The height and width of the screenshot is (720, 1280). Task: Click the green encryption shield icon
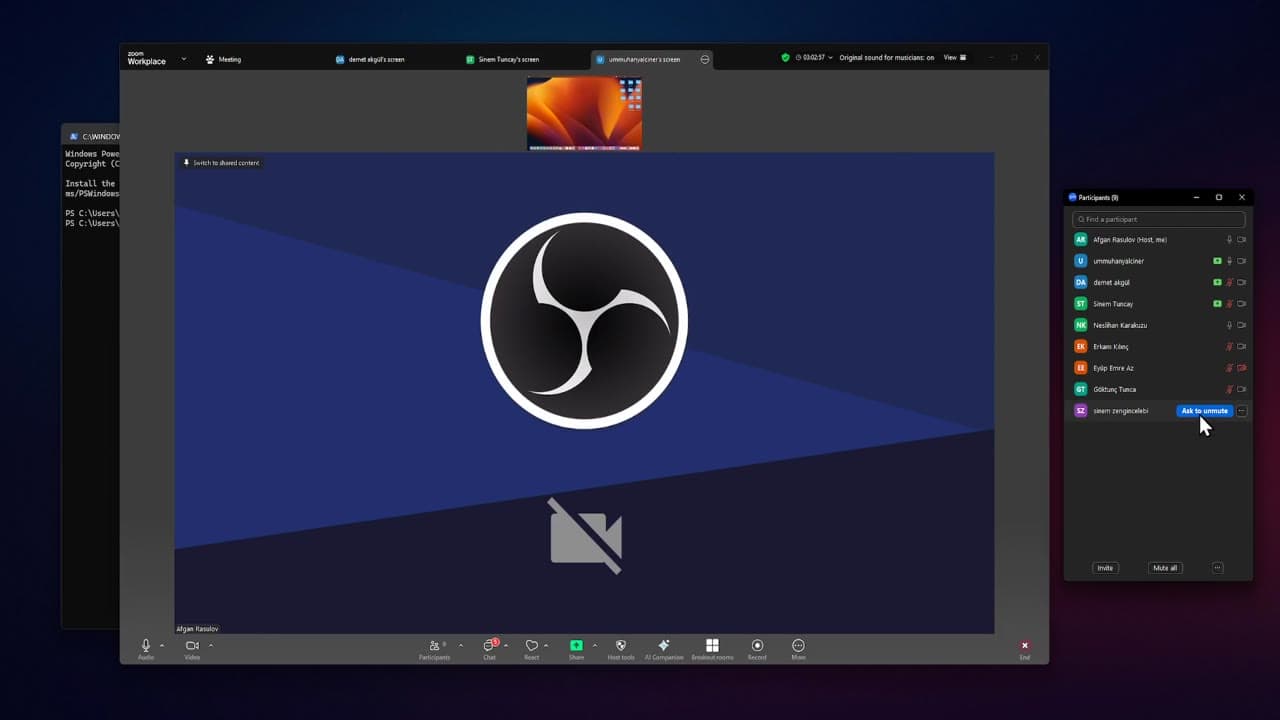click(x=786, y=58)
